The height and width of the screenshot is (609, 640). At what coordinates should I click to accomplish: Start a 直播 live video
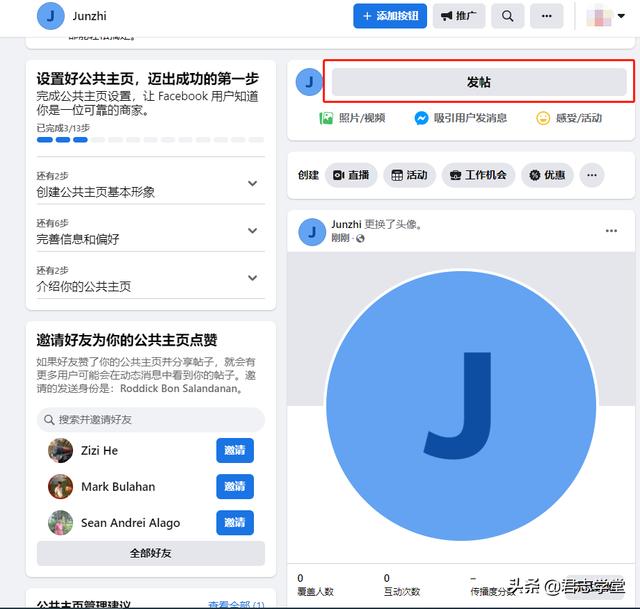pyautogui.click(x=351, y=175)
